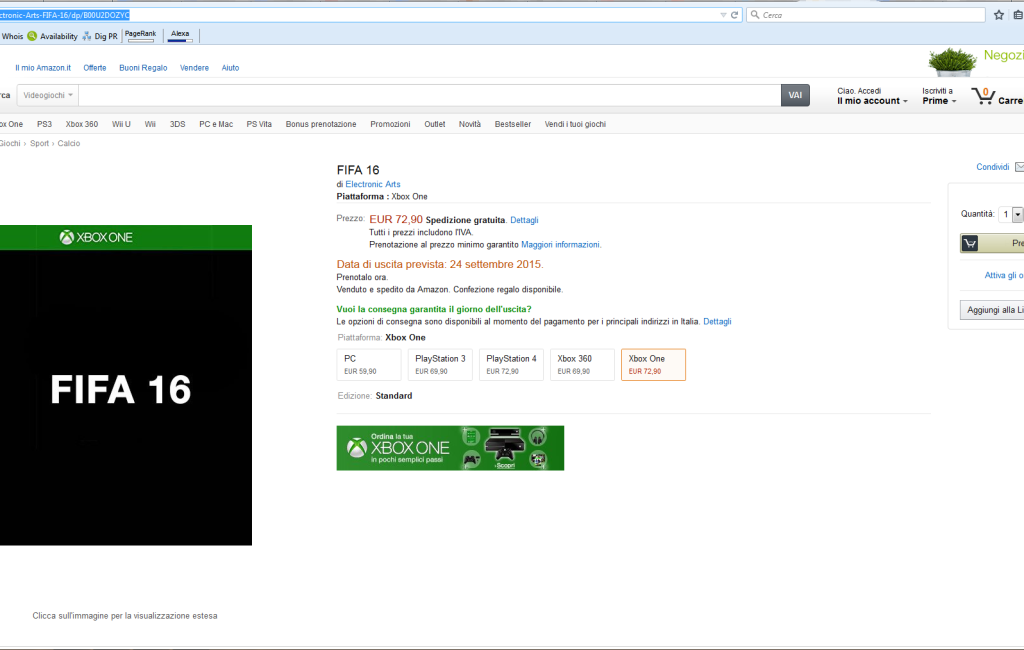This screenshot has height=650, width=1024.
Task: Select the PlayStation 4 platform option
Action: tap(511, 365)
